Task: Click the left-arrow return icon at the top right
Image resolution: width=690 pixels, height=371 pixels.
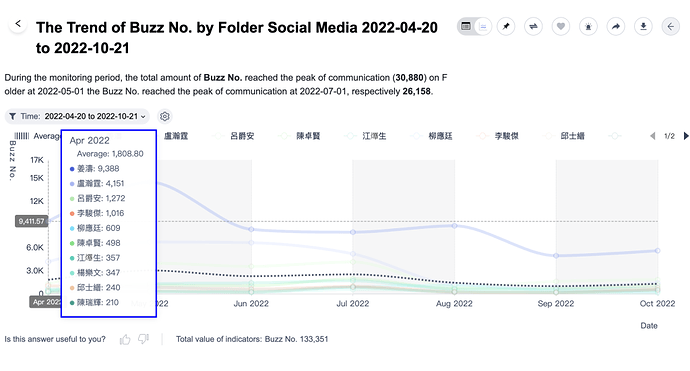Action: tap(671, 27)
